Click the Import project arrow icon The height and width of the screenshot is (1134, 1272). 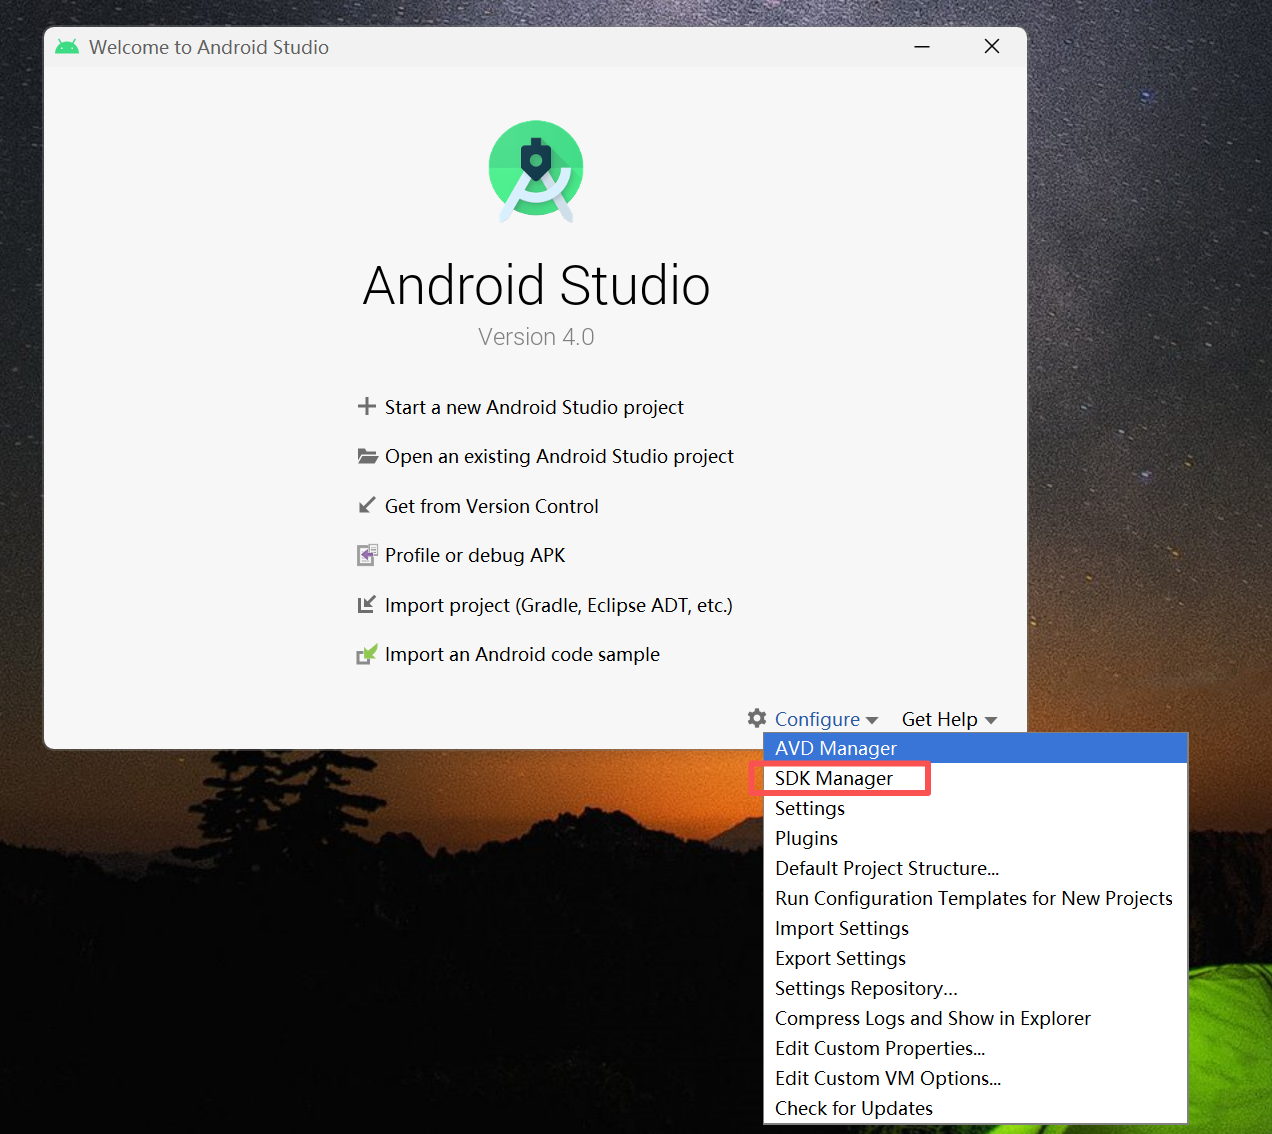click(367, 604)
